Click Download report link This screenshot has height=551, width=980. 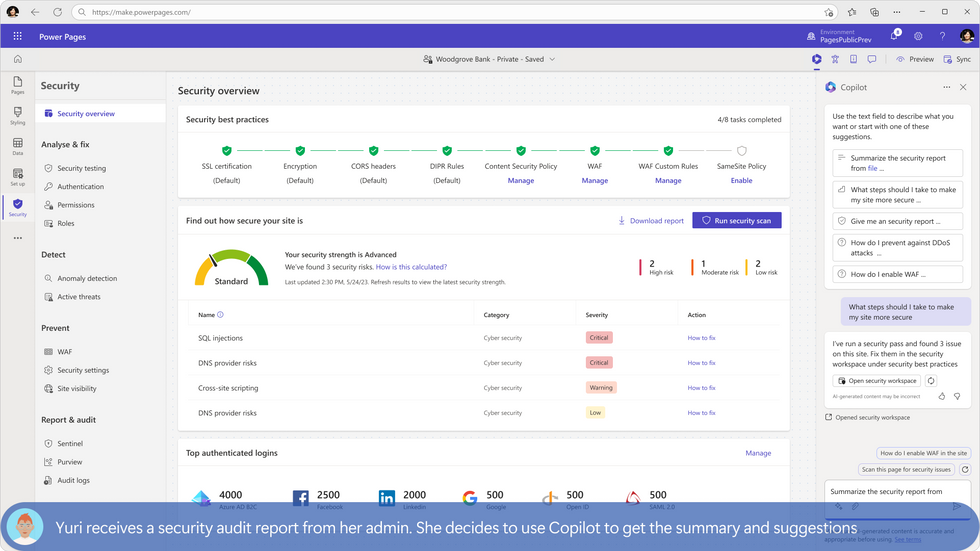651,221
